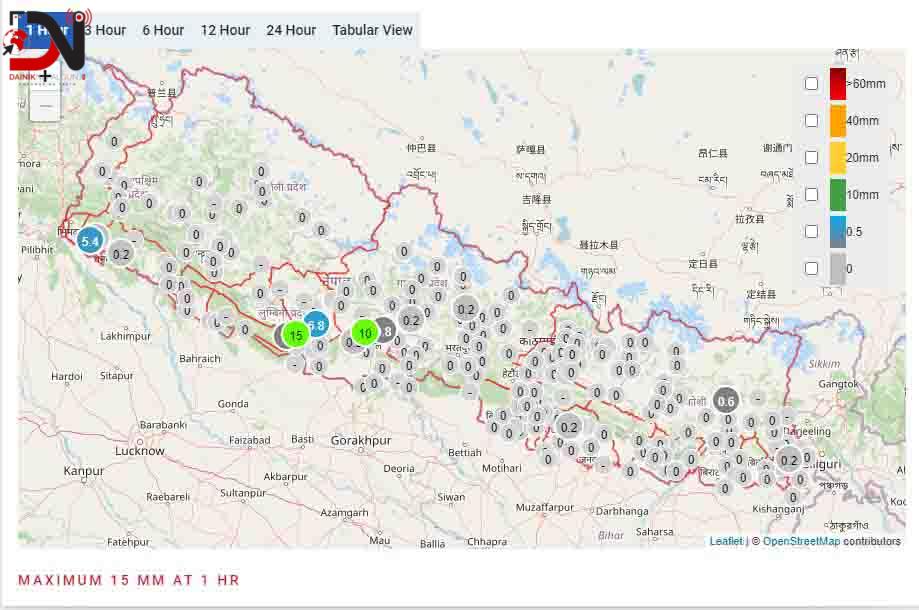The image size is (919, 610).
Task: Show the 24 Hour rainfall data
Action: point(291,30)
